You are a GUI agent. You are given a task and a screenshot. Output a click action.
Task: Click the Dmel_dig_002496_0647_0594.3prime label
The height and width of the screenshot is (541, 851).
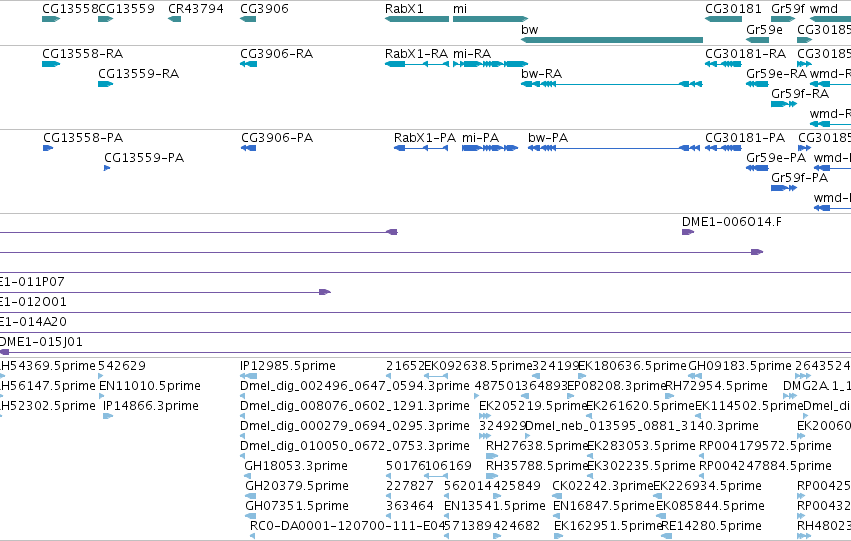click(355, 386)
